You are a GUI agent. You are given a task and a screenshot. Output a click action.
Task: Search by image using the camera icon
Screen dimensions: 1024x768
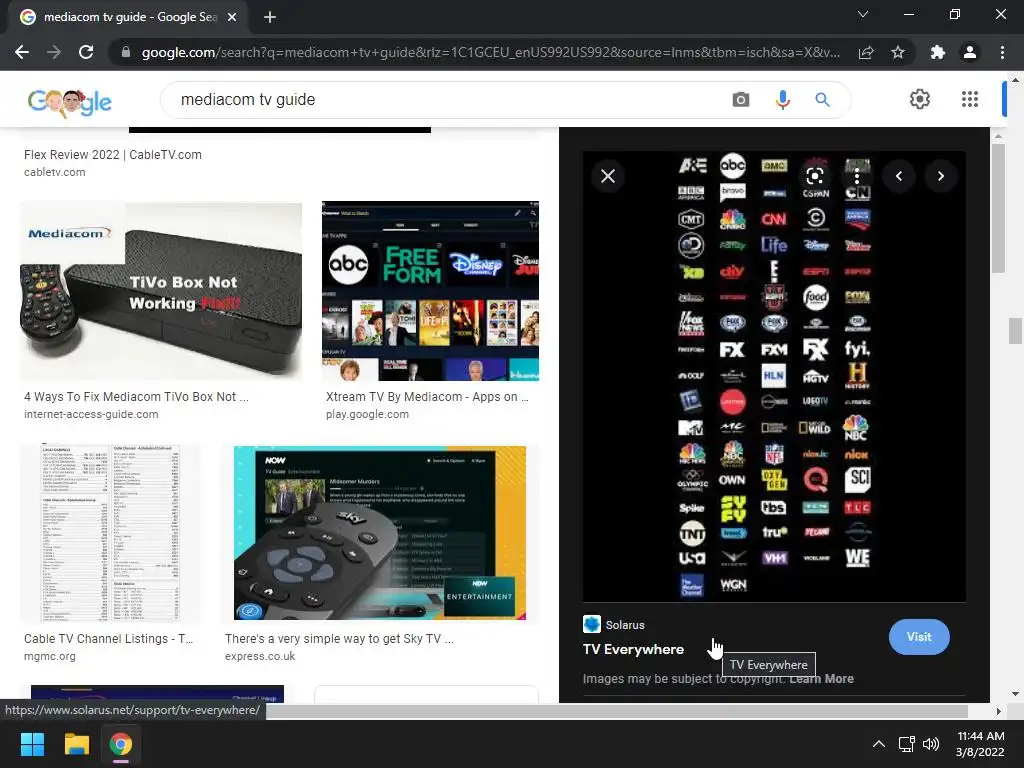(x=741, y=99)
